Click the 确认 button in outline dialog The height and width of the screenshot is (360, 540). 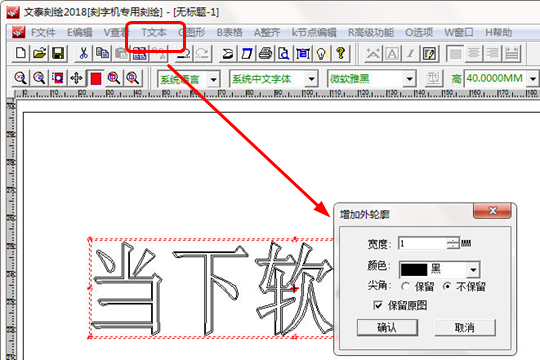[x=387, y=327]
